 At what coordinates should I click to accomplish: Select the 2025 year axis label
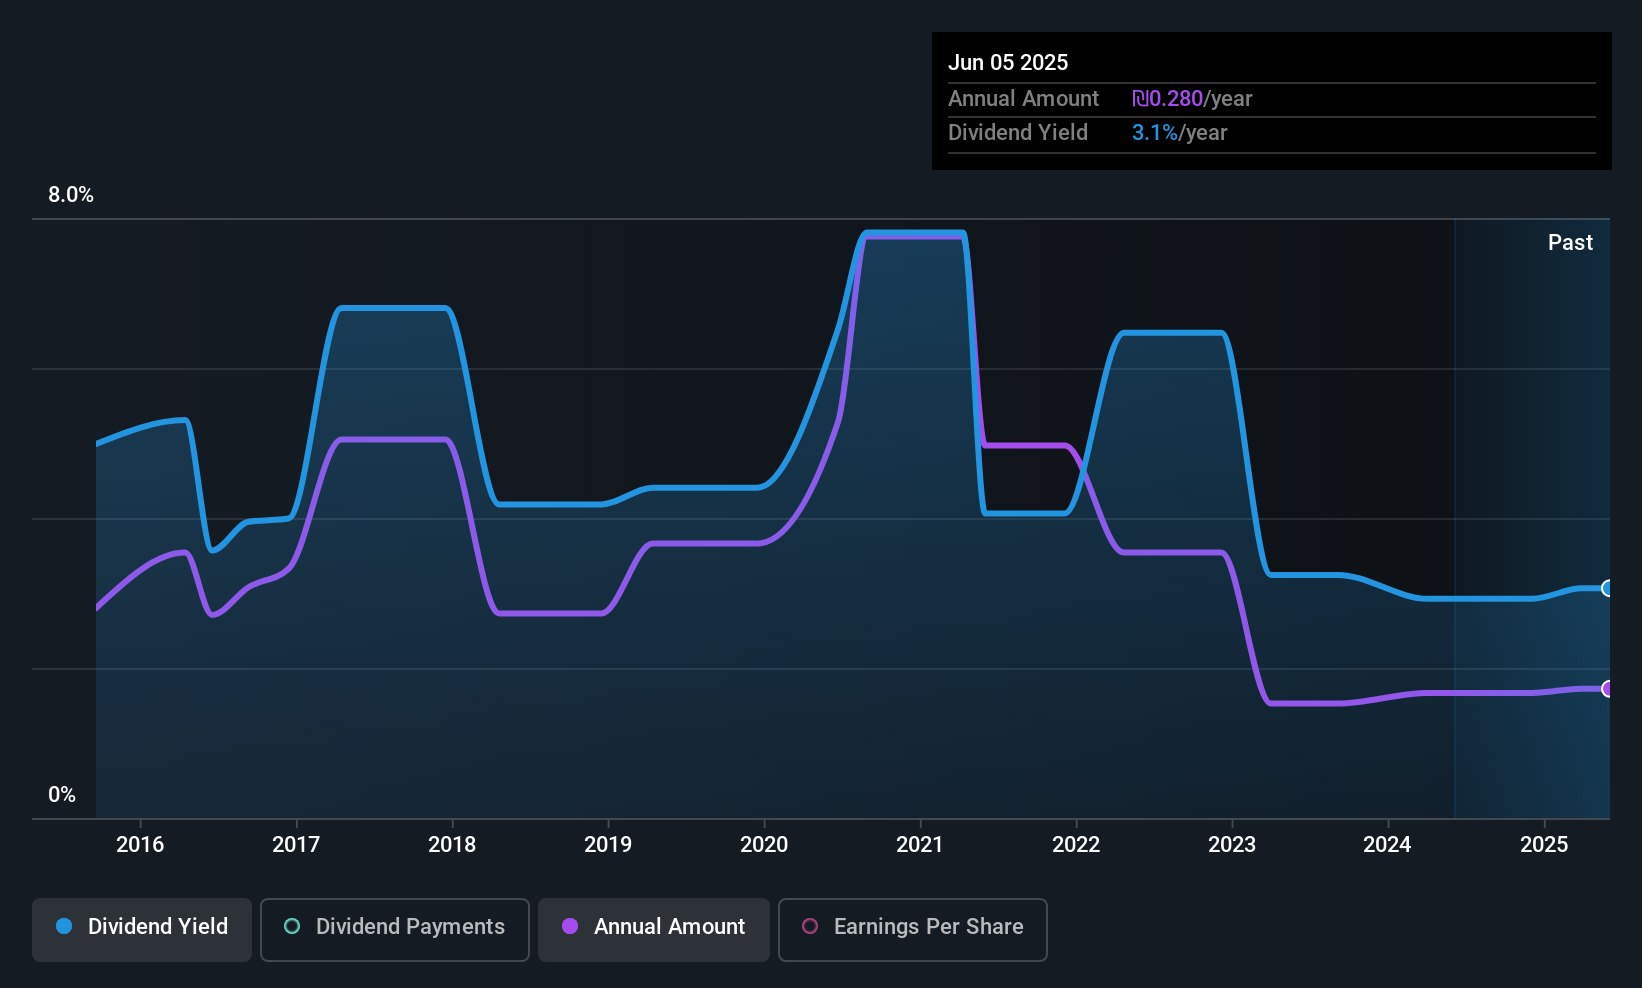tap(1544, 844)
